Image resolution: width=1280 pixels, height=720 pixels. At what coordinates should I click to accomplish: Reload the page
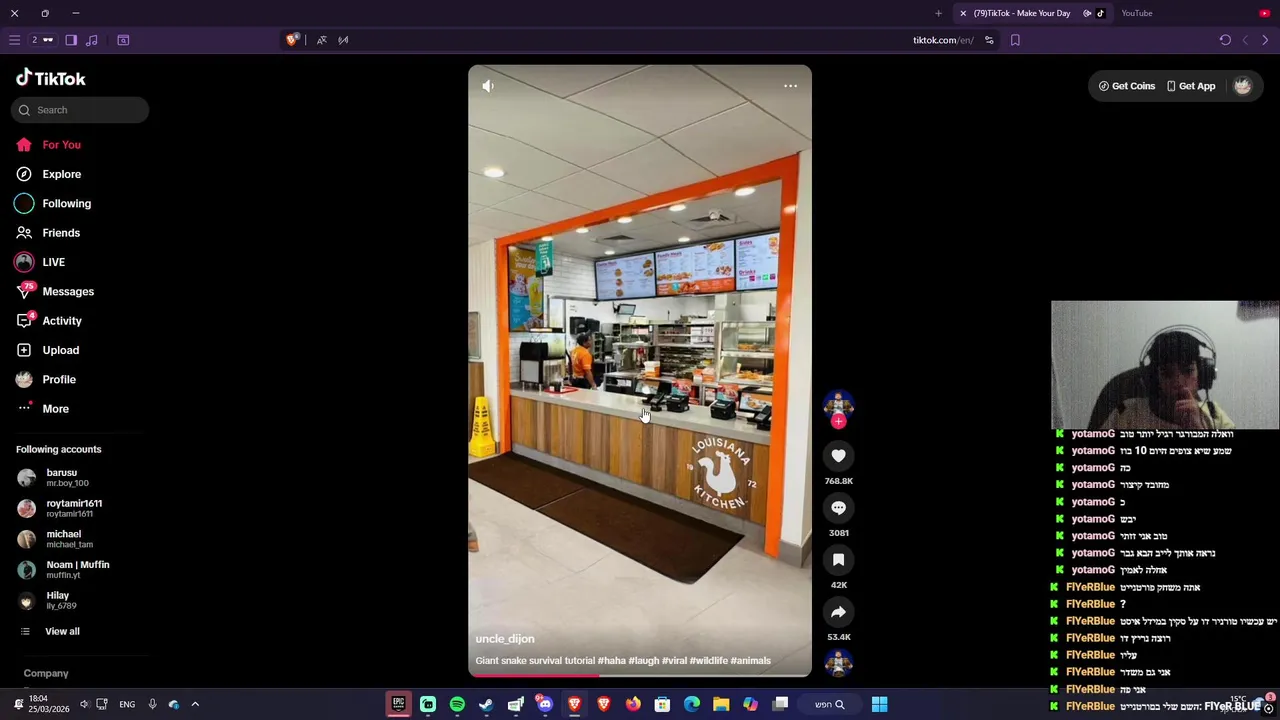[1225, 40]
